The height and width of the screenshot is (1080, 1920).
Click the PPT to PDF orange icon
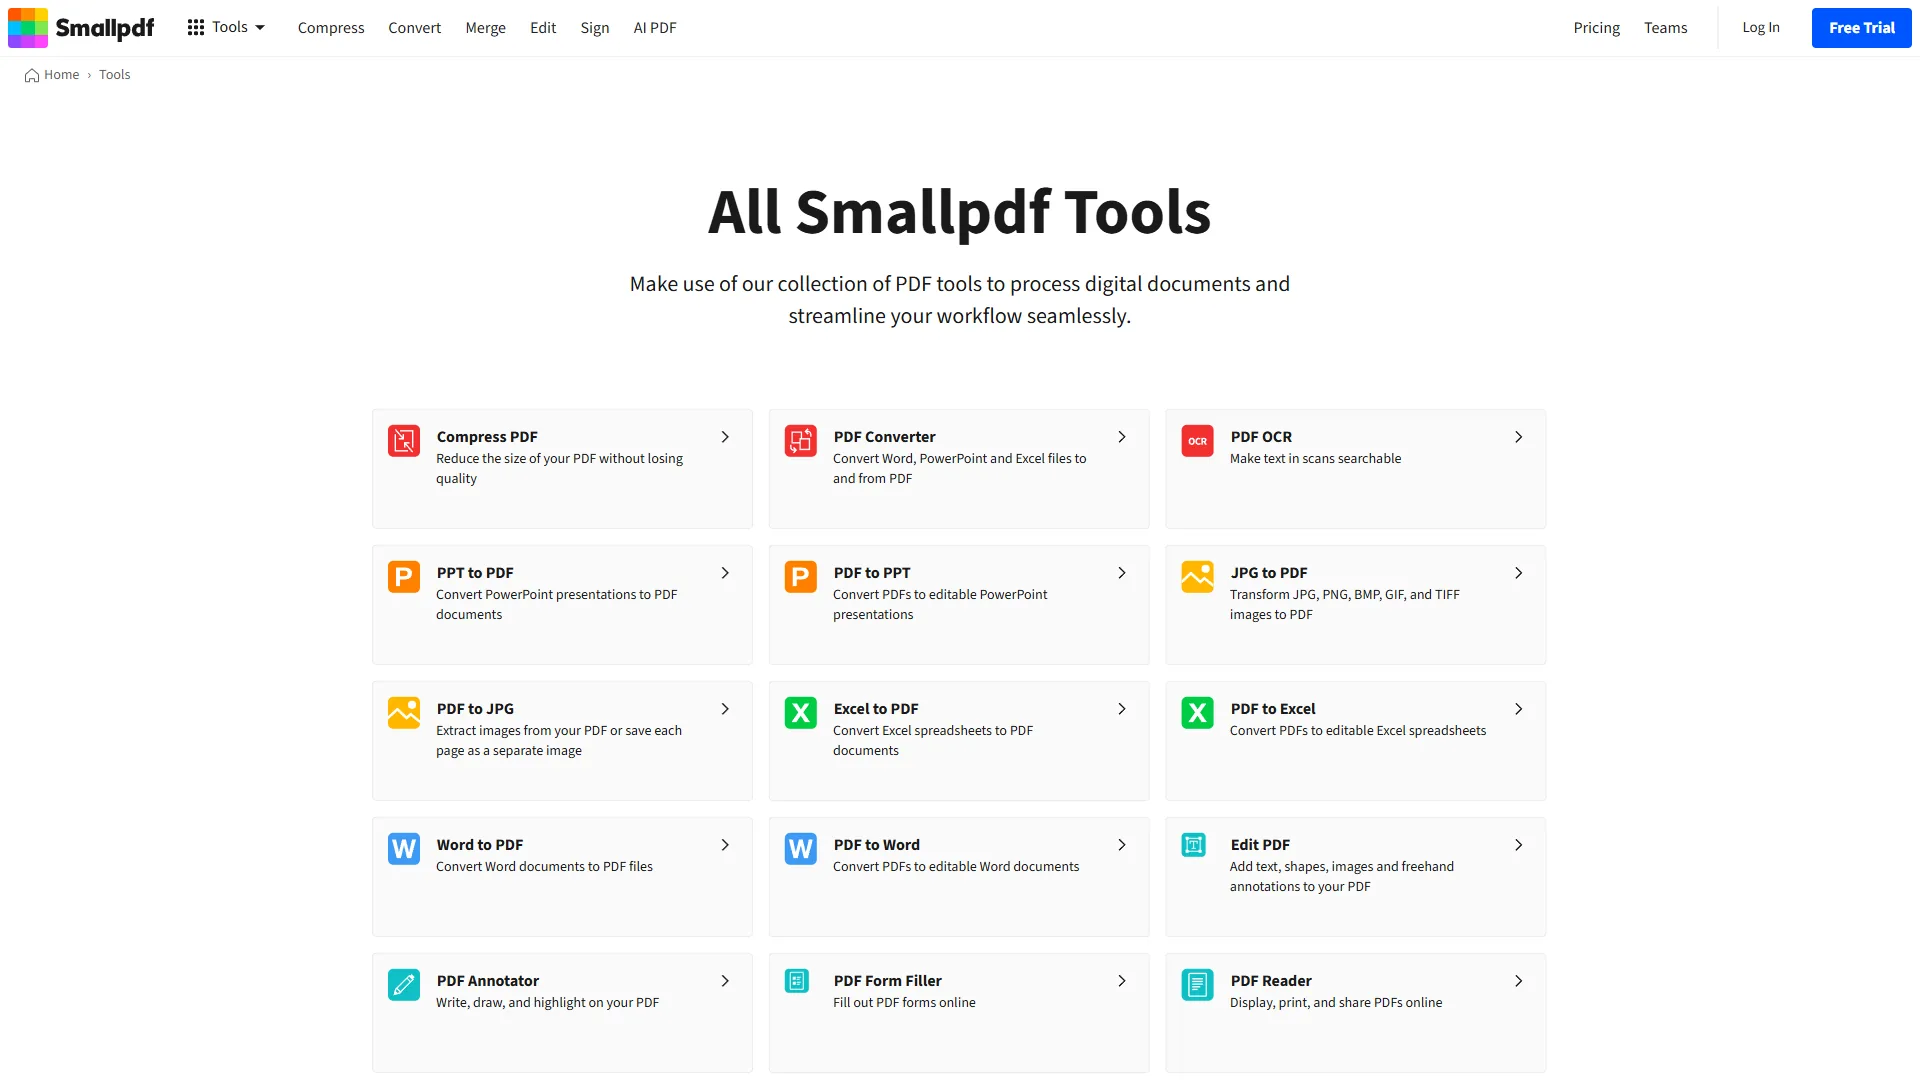tap(404, 577)
